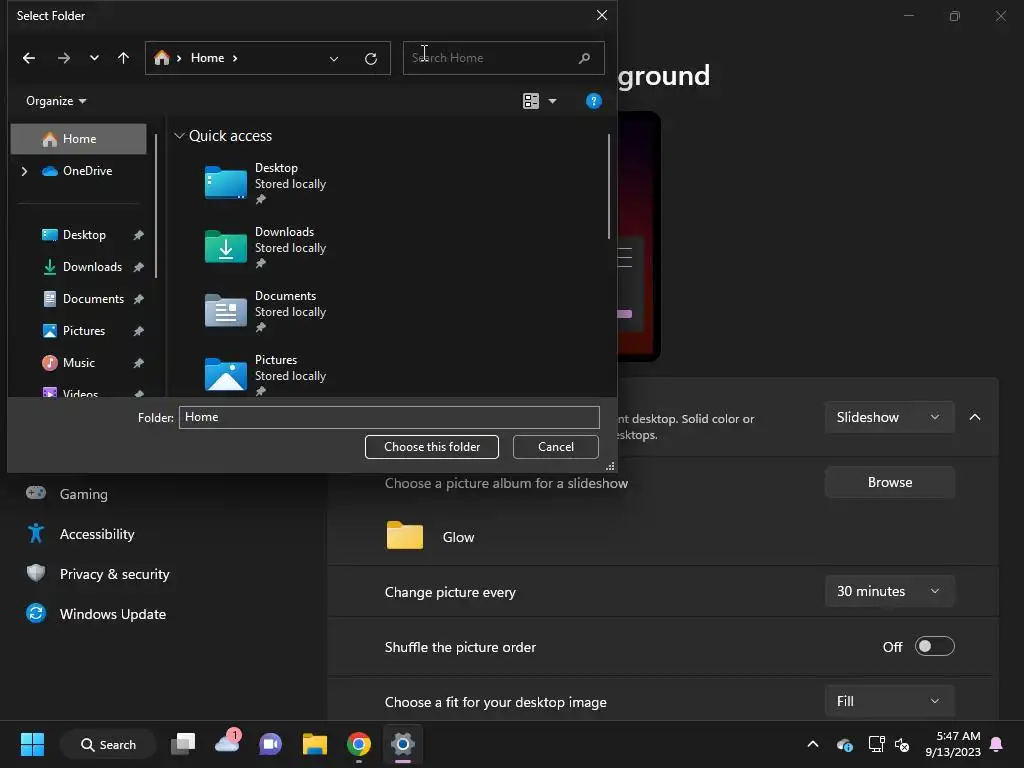The width and height of the screenshot is (1024, 768).
Task: Select the Glow album folder
Action: tap(431, 537)
